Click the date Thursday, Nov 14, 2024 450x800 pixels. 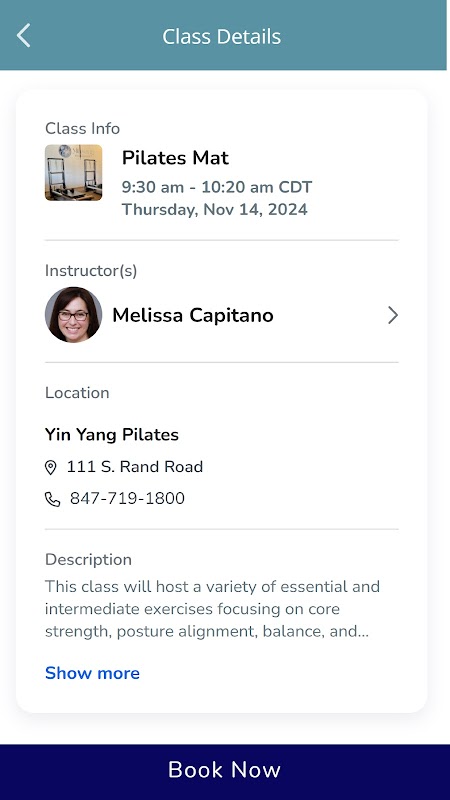(214, 210)
